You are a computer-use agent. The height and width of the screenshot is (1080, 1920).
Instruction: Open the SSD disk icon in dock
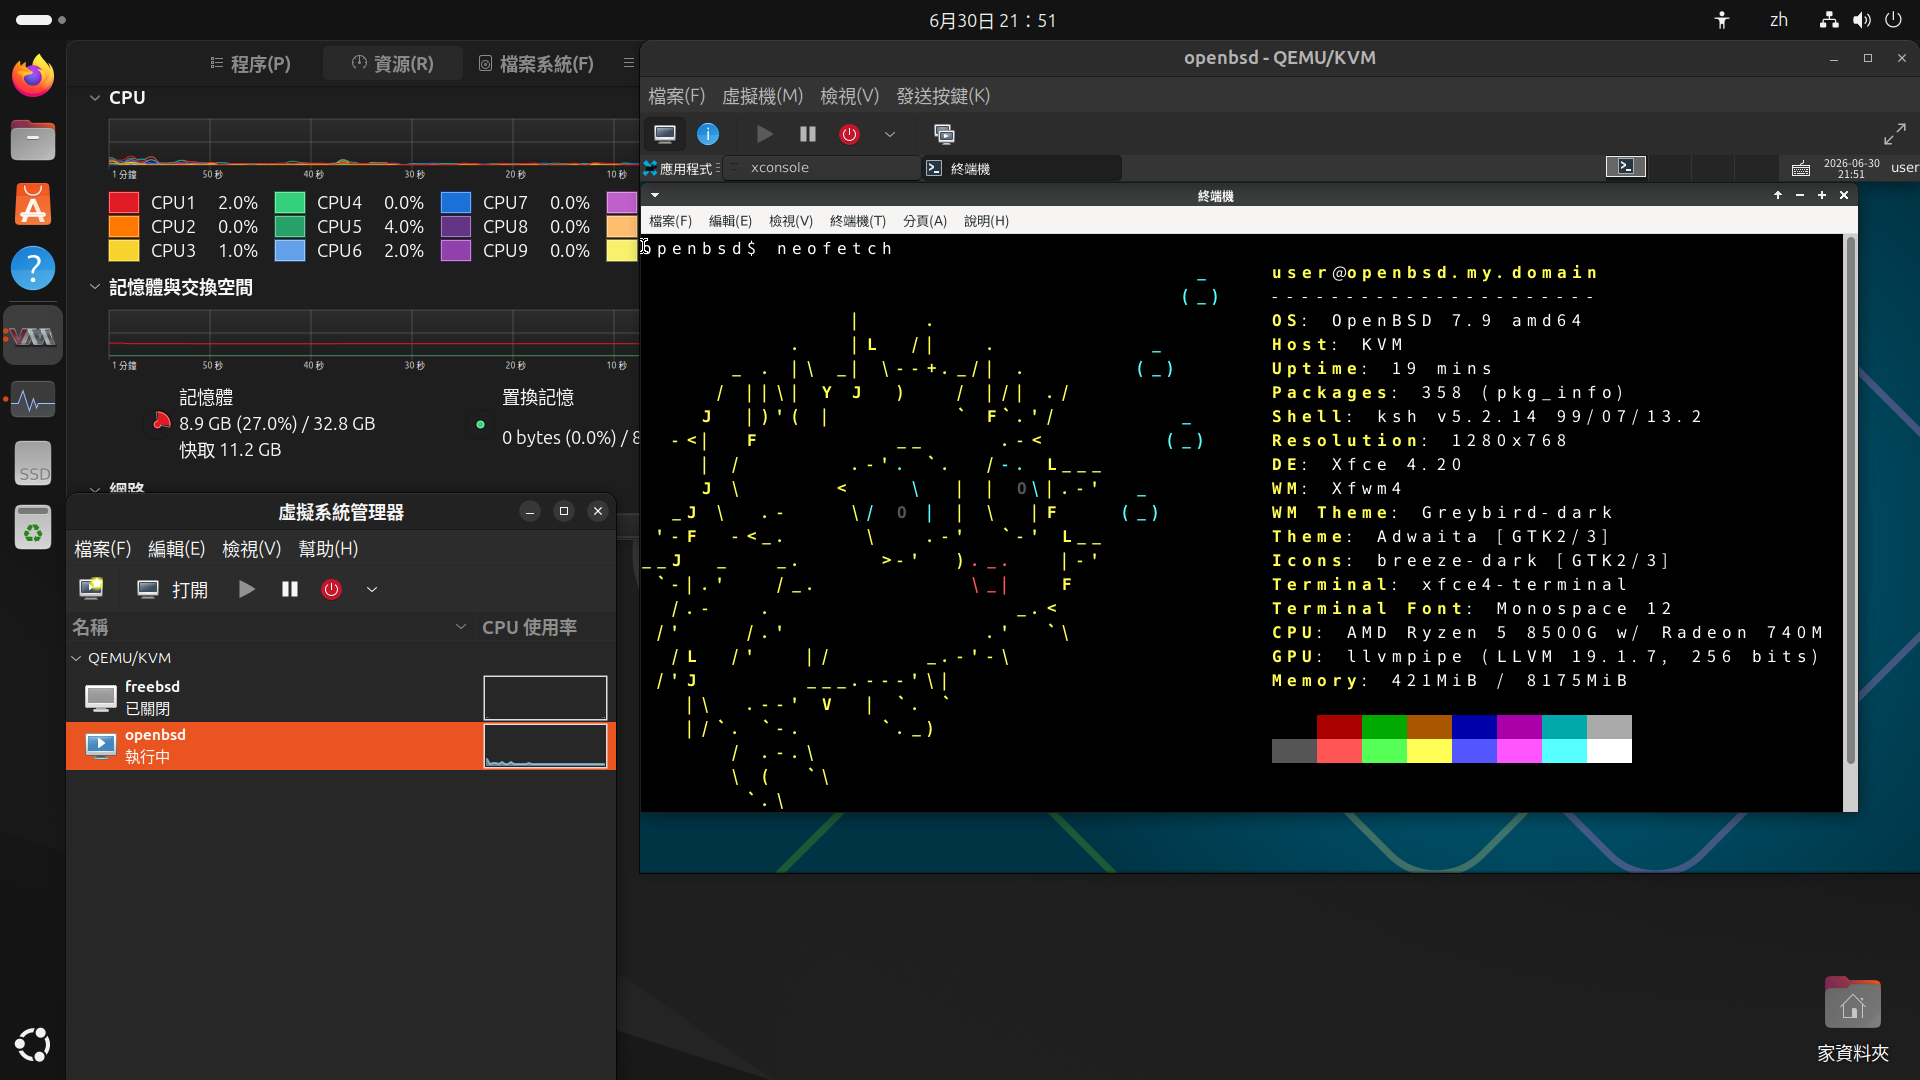tap(33, 464)
